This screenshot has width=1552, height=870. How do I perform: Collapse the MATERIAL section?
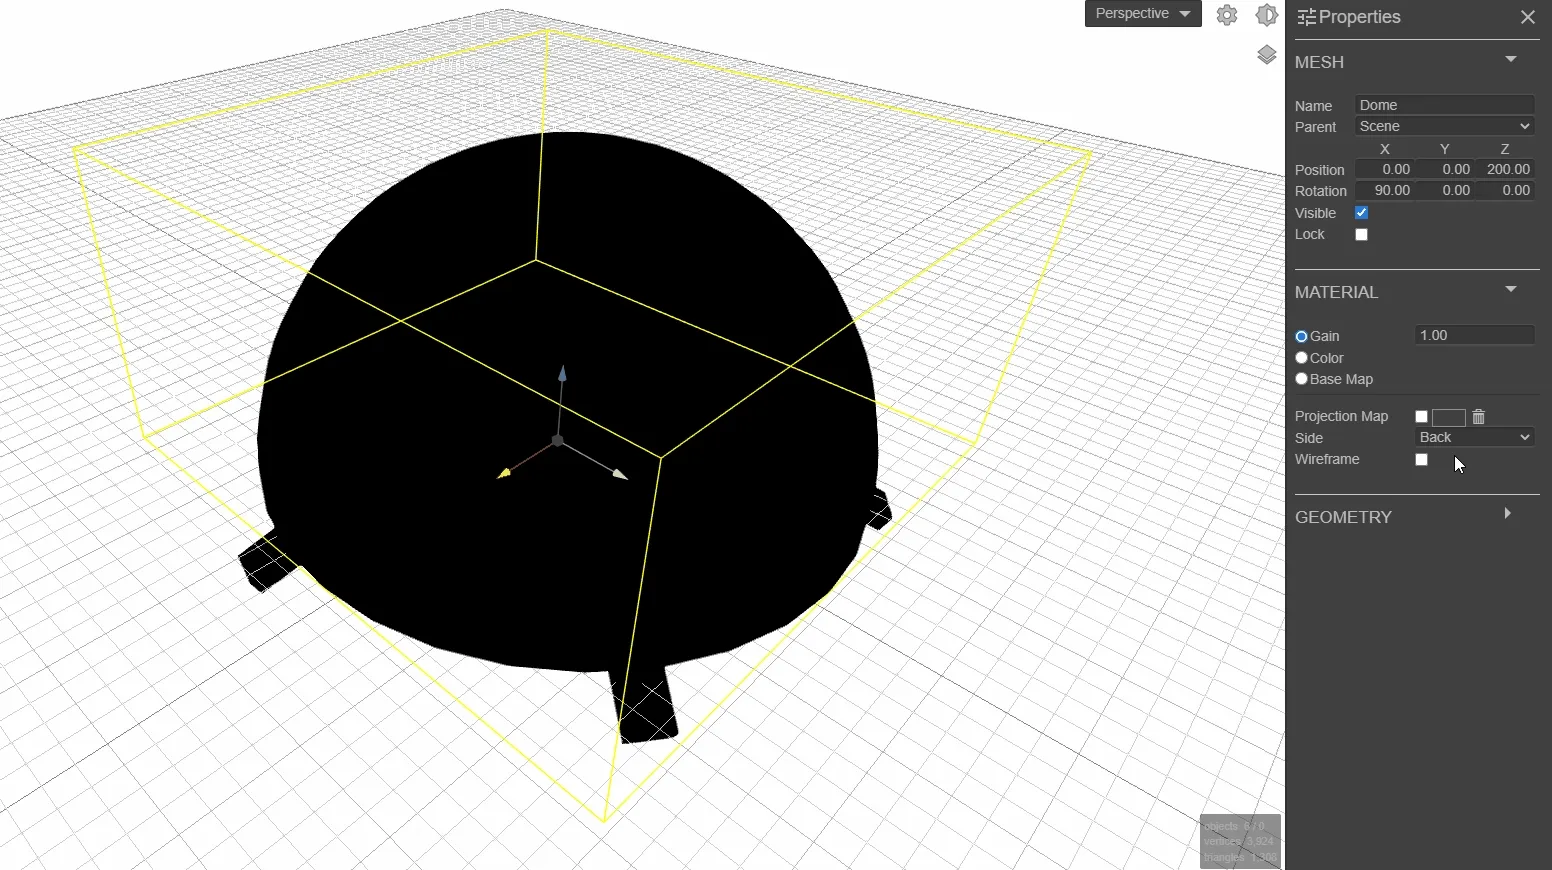point(1510,289)
